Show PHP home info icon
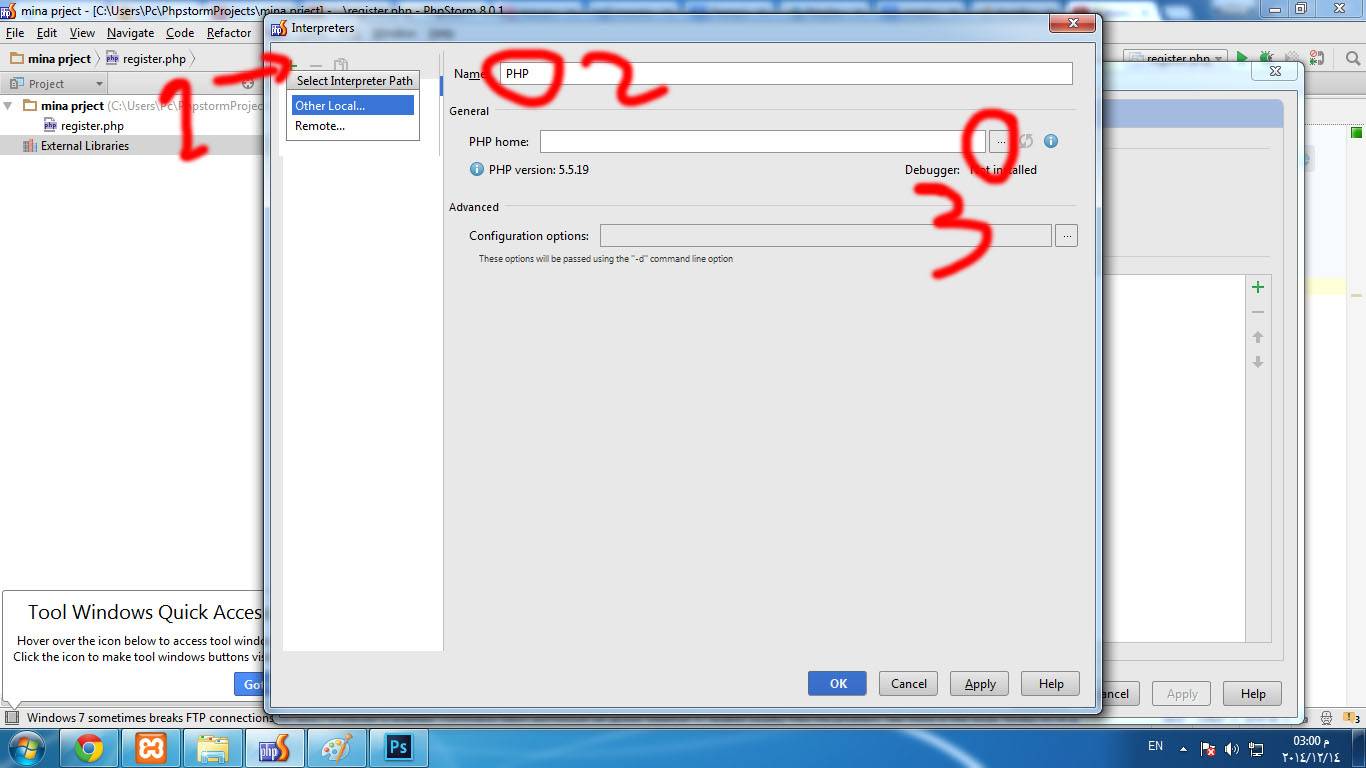This screenshot has height=768, width=1366. click(1051, 141)
